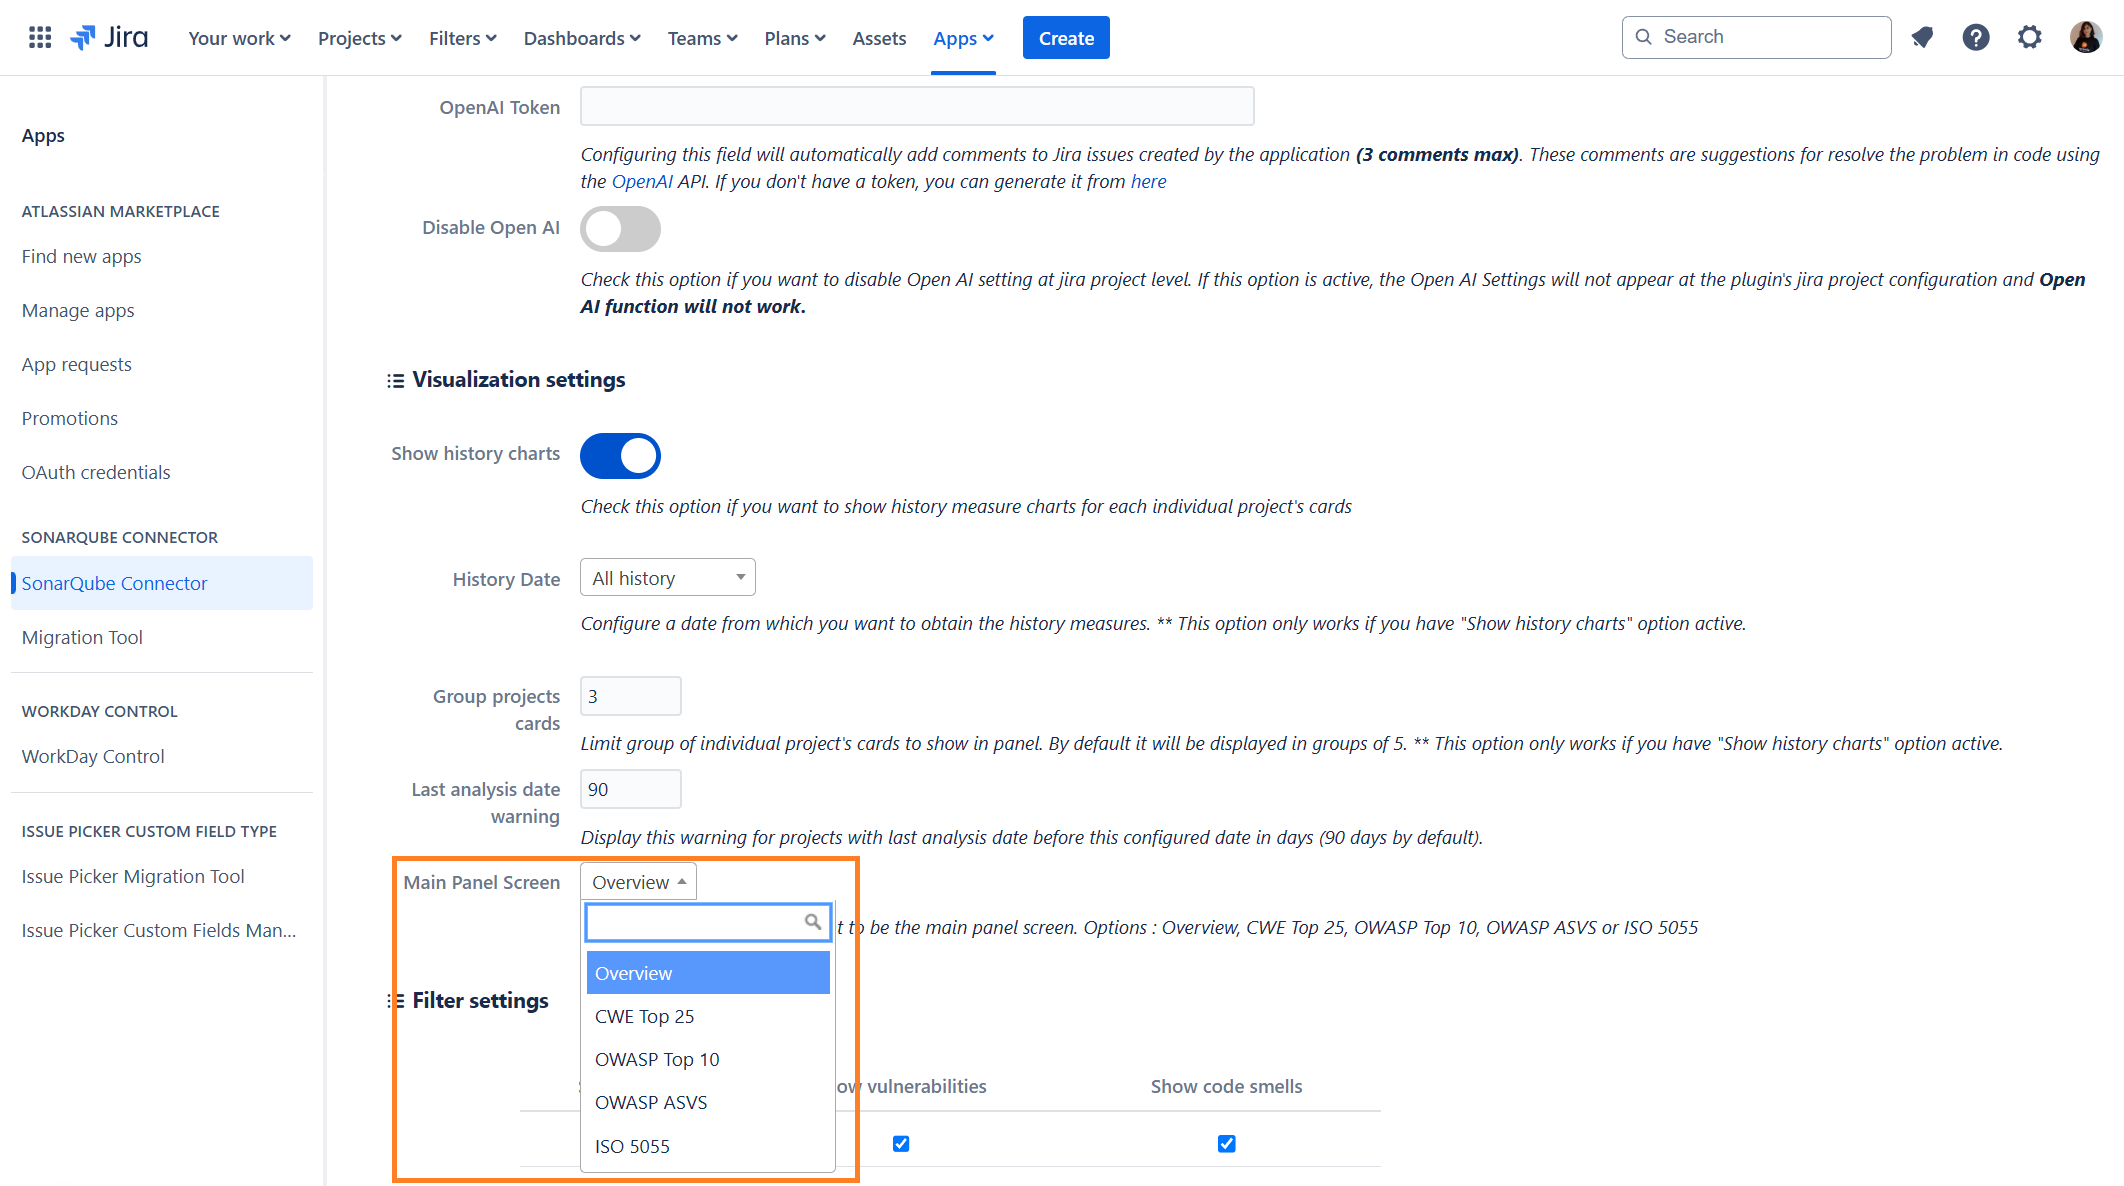Select the Overview option
The width and height of the screenshot is (2124, 1186).
pyautogui.click(x=708, y=973)
